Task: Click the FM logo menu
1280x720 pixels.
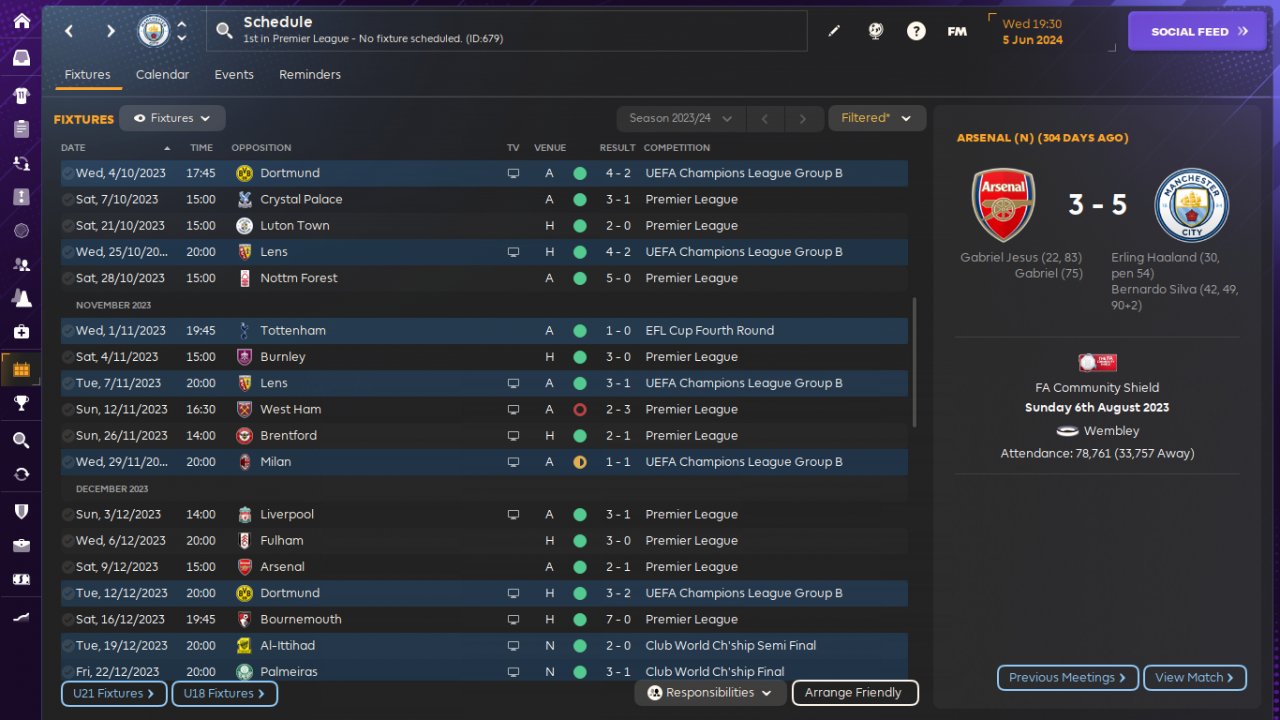Action: pyautogui.click(x=957, y=31)
